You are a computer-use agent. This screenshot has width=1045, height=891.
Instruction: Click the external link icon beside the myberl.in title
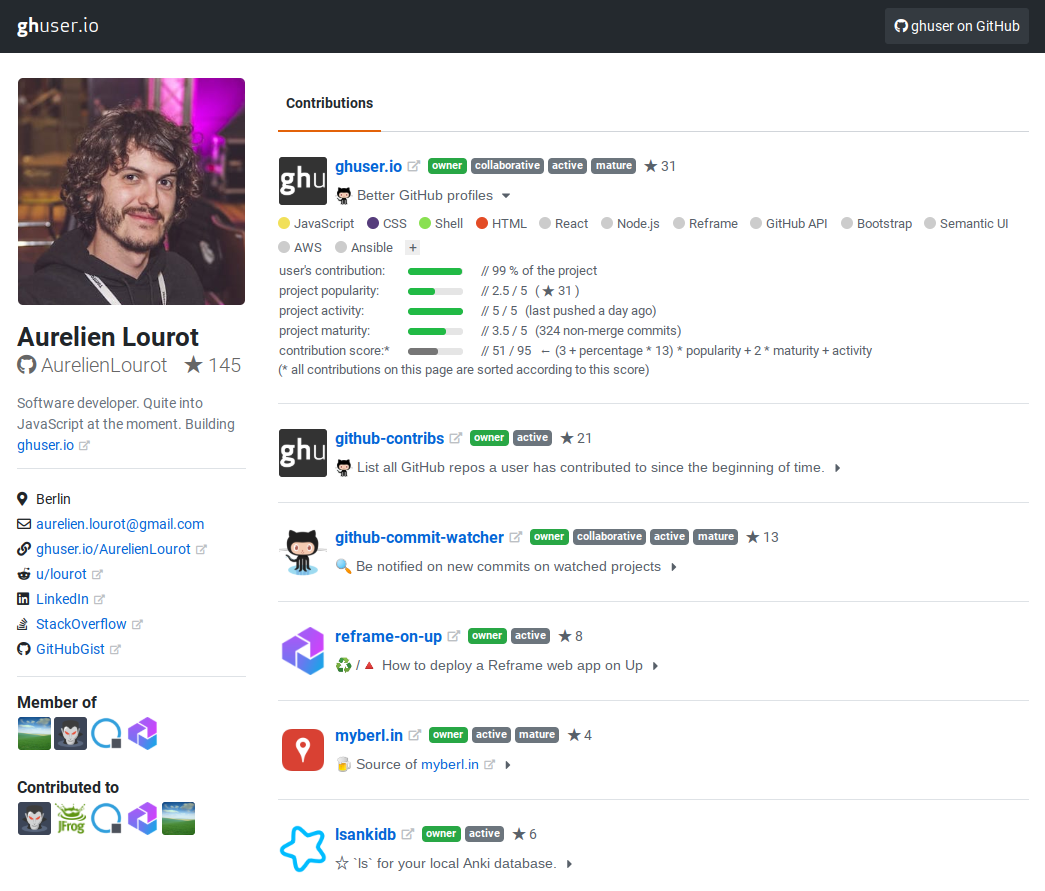coord(415,735)
